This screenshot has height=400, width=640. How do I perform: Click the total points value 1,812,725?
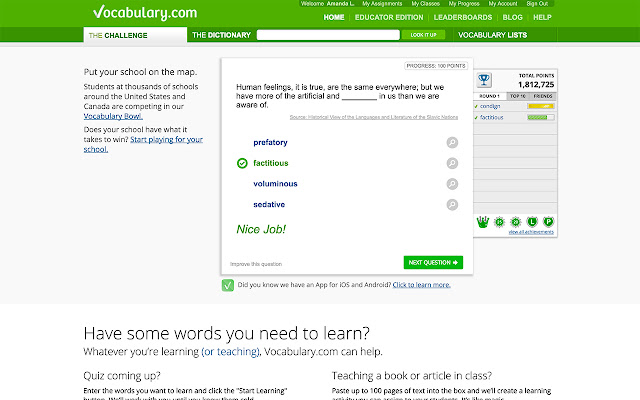click(536, 84)
